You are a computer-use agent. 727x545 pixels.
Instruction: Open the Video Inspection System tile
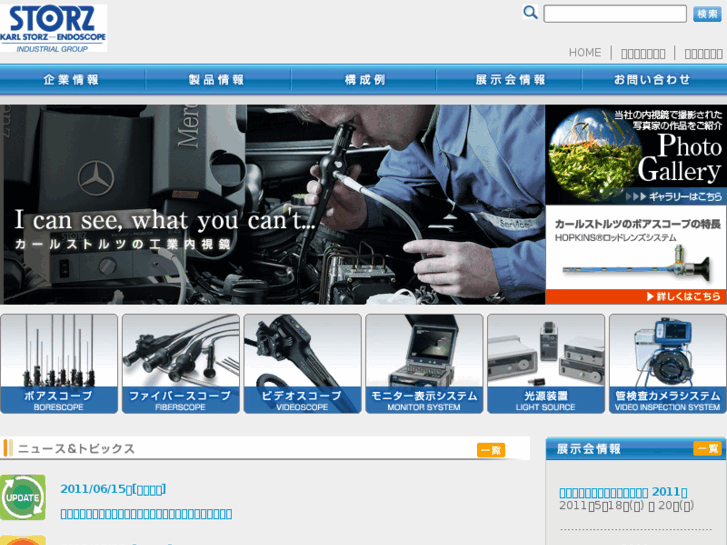(667, 364)
